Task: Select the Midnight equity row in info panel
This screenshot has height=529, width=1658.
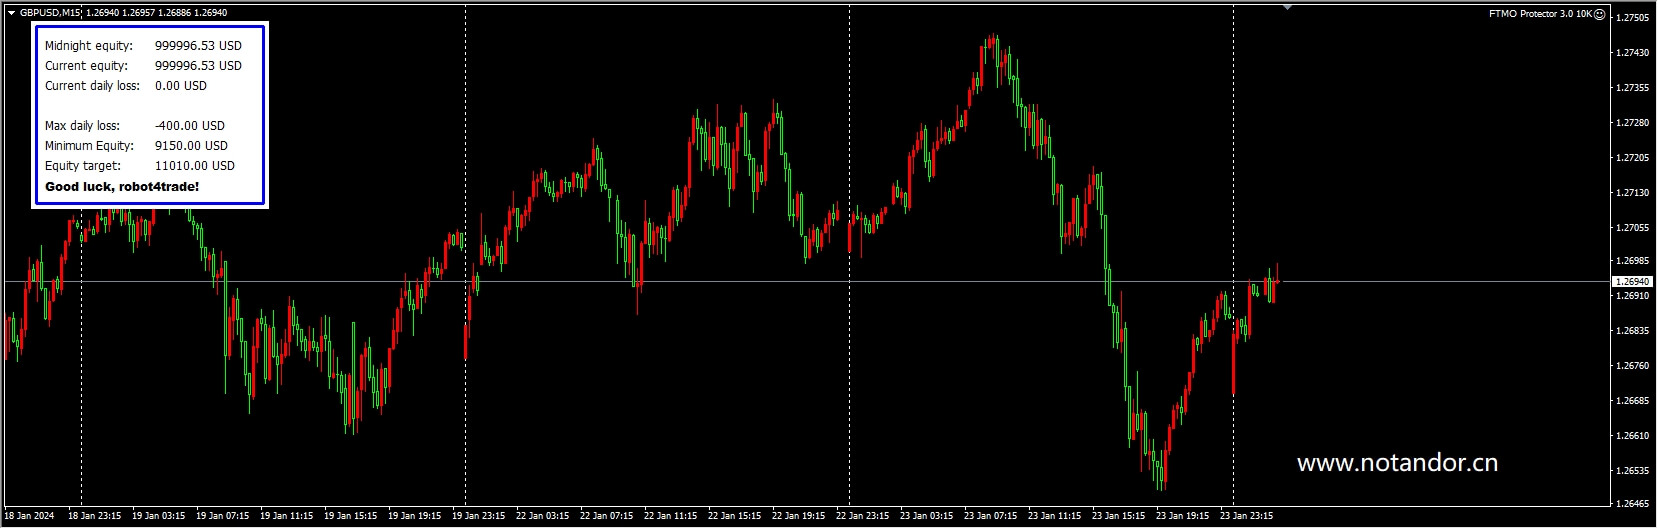Action: (x=143, y=46)
